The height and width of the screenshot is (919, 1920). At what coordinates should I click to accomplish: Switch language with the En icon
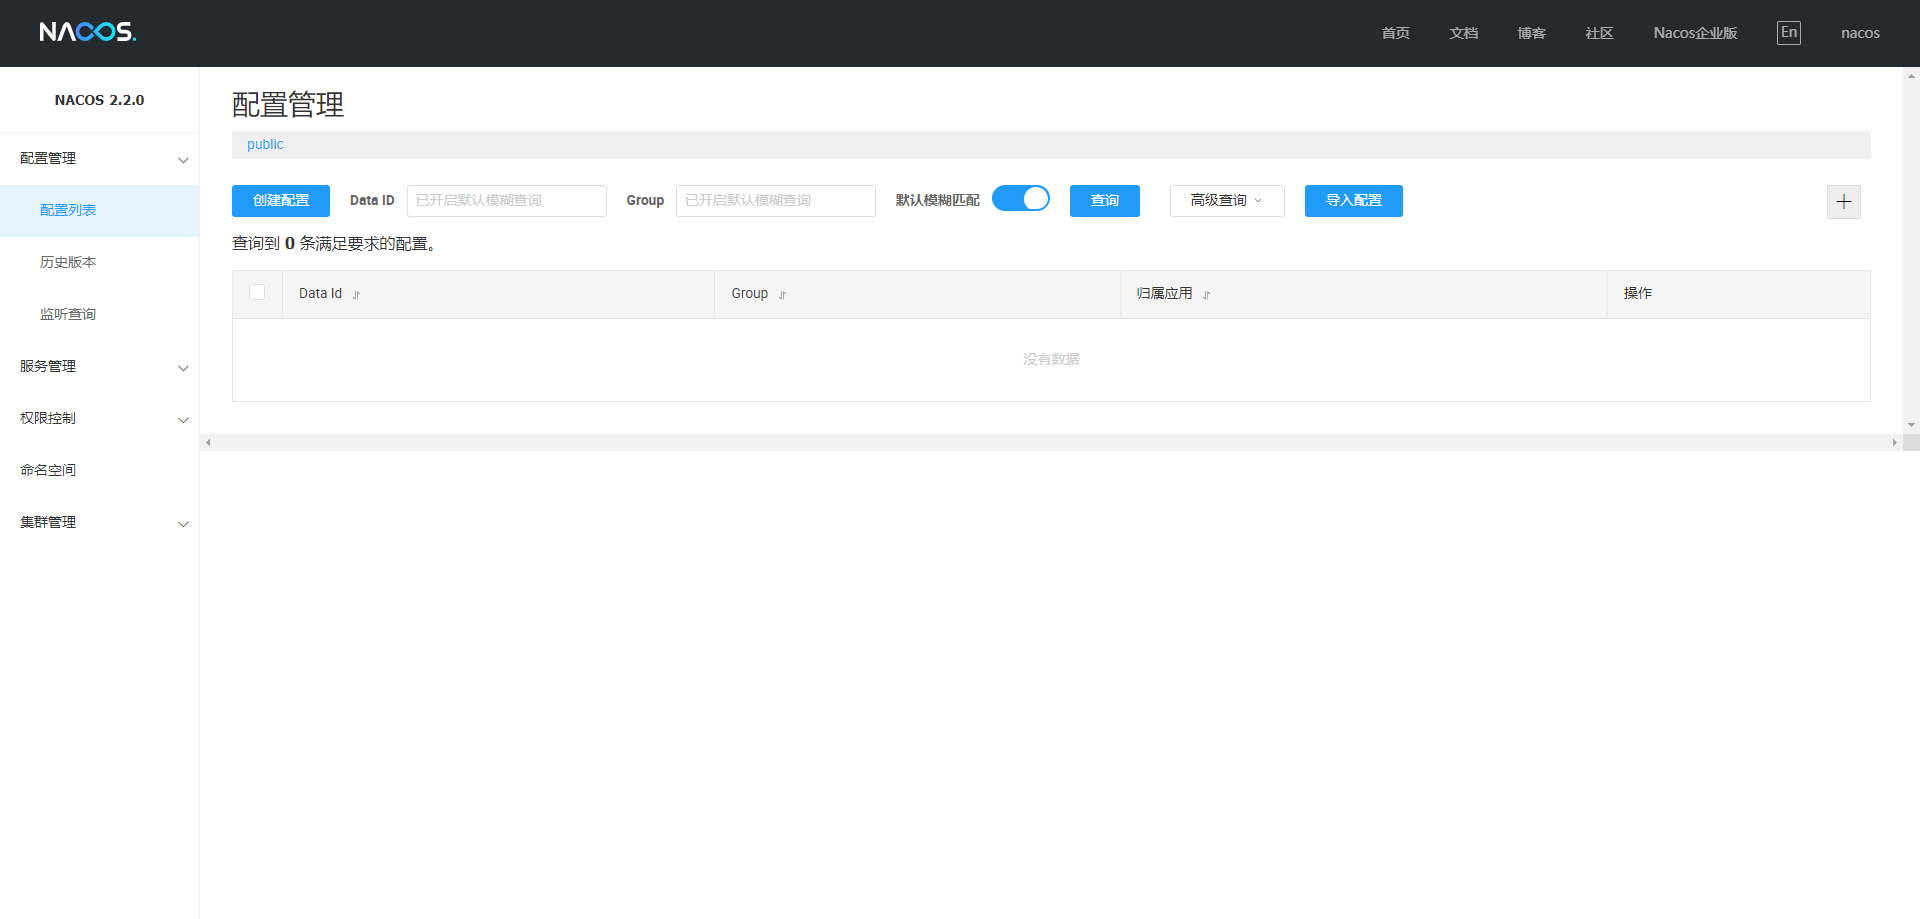1788,32
